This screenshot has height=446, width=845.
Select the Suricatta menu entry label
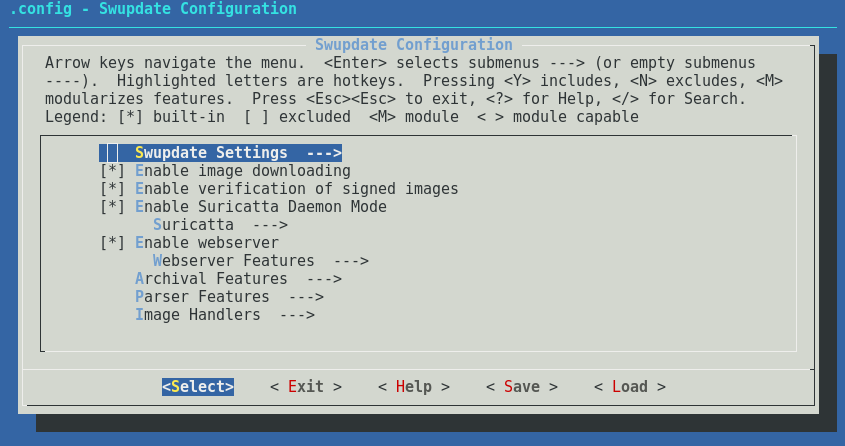pyautogui.click(x=193, y=225)
